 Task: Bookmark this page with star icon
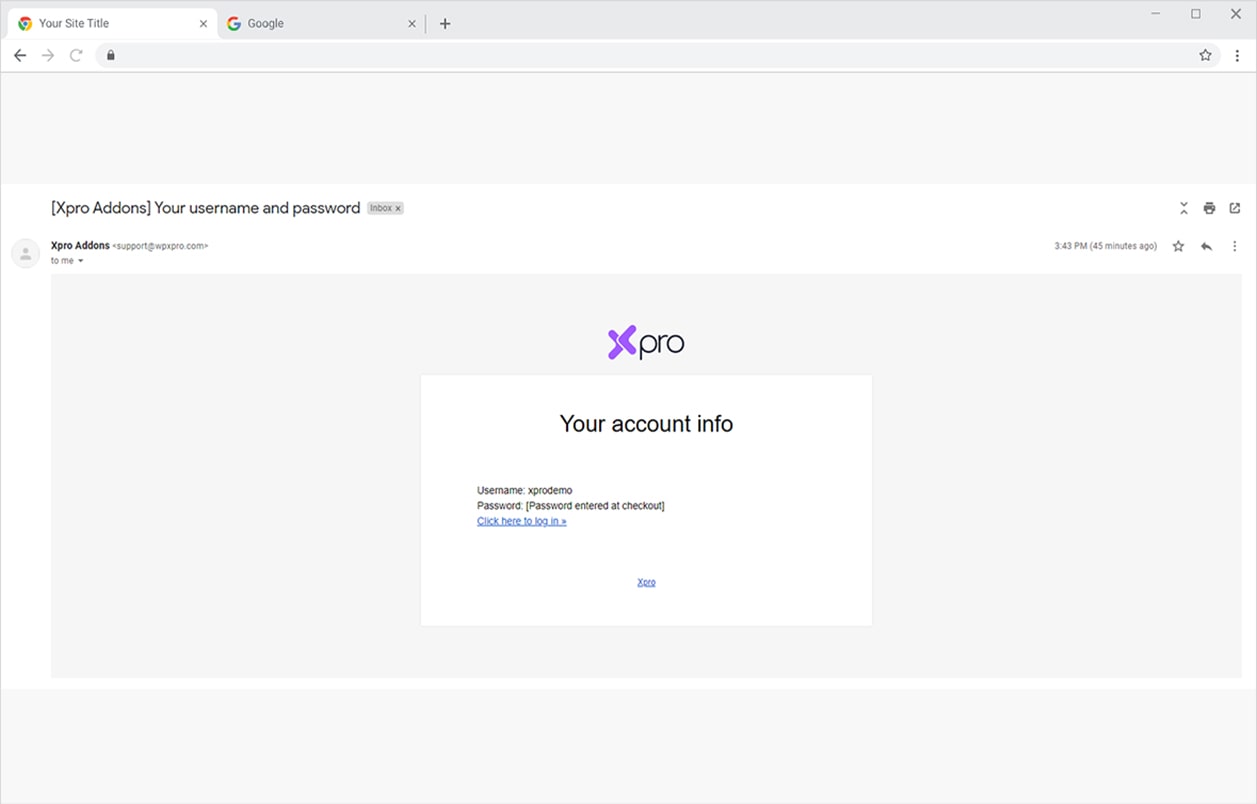(1205, 55)
